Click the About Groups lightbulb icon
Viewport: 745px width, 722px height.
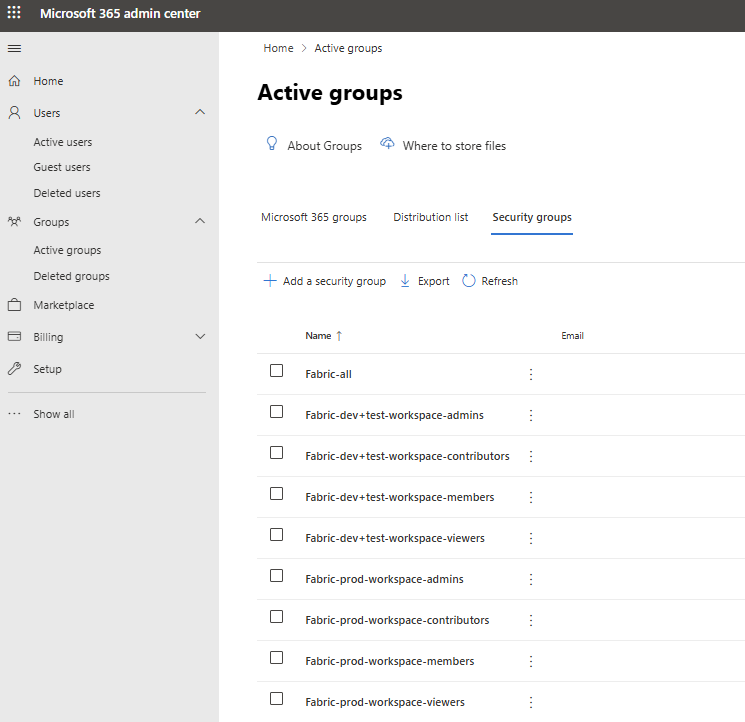(272, 143)
